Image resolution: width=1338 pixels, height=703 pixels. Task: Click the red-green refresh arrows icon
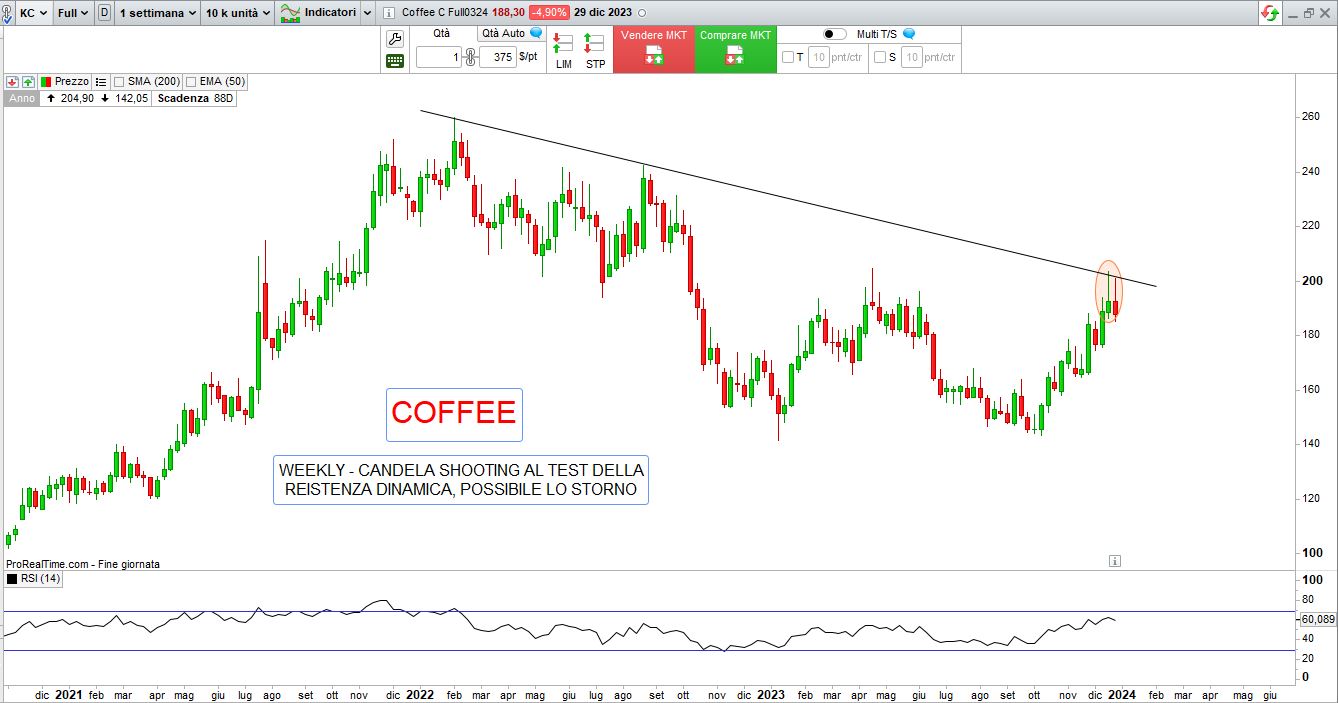[x=1270, y=13]
